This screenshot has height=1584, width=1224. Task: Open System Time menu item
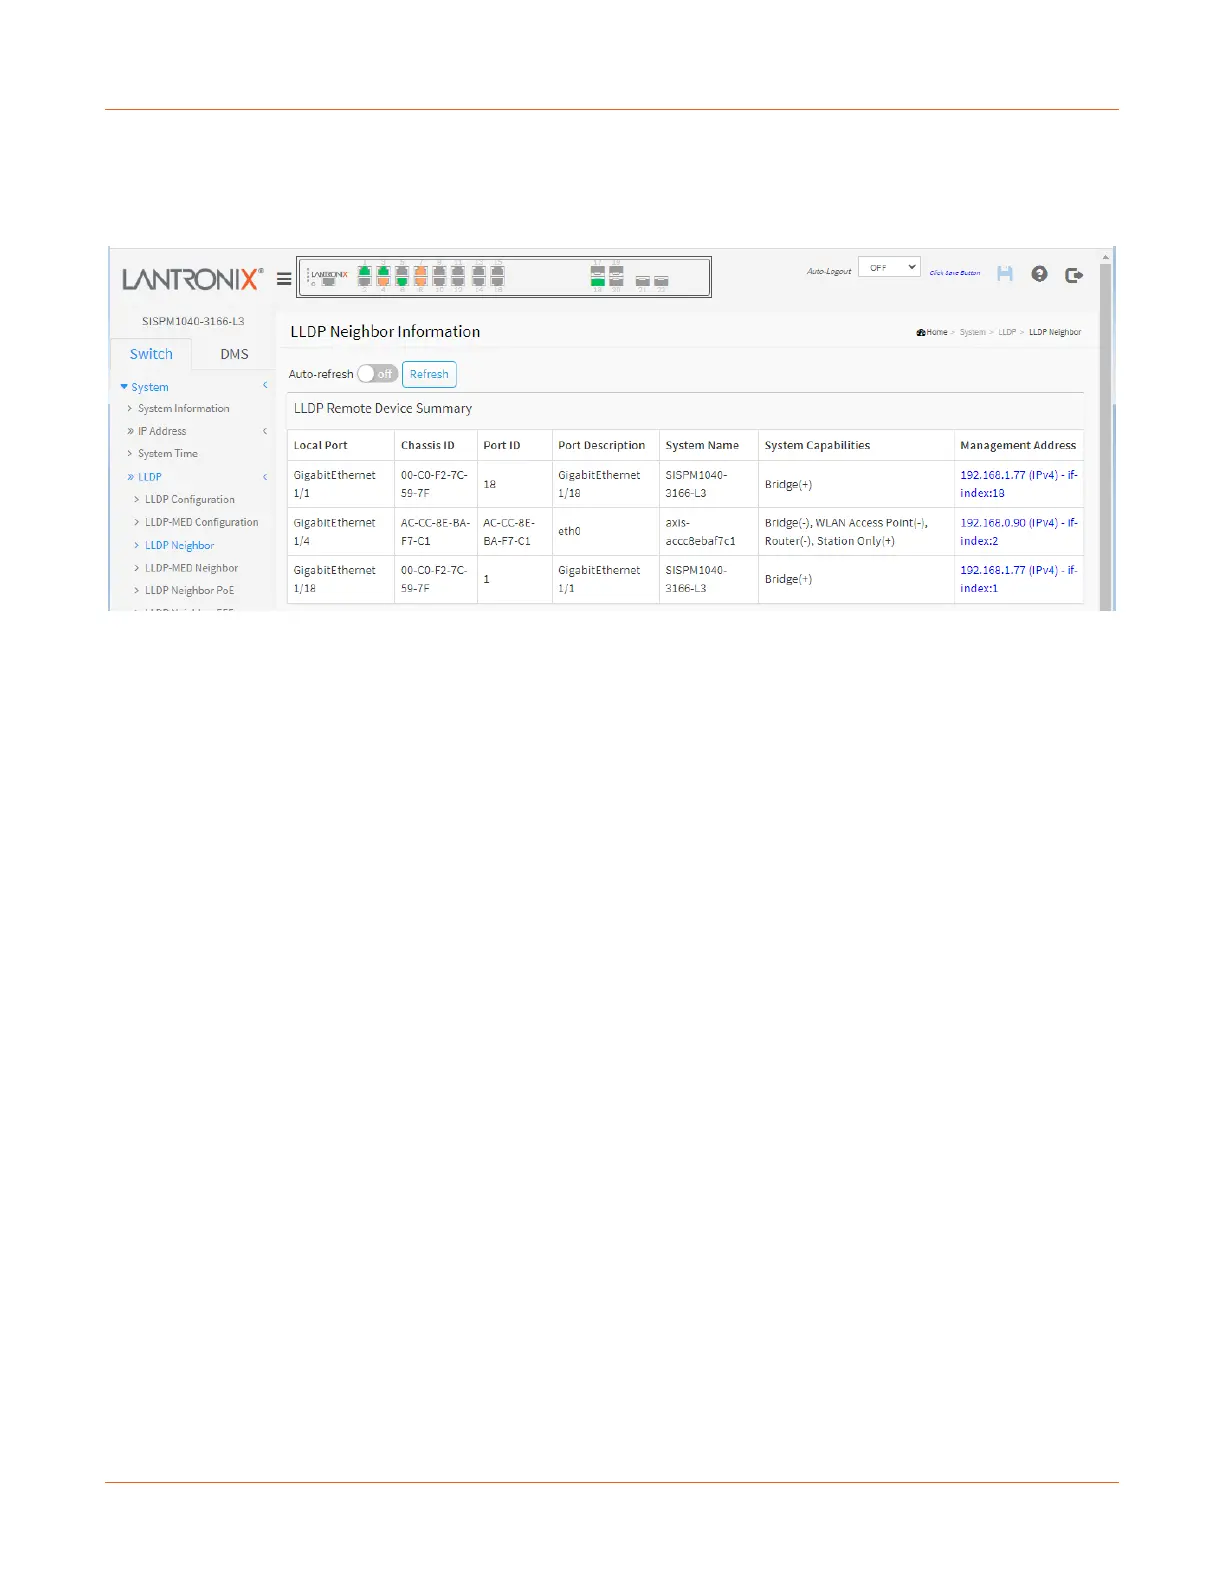[168, 454]
